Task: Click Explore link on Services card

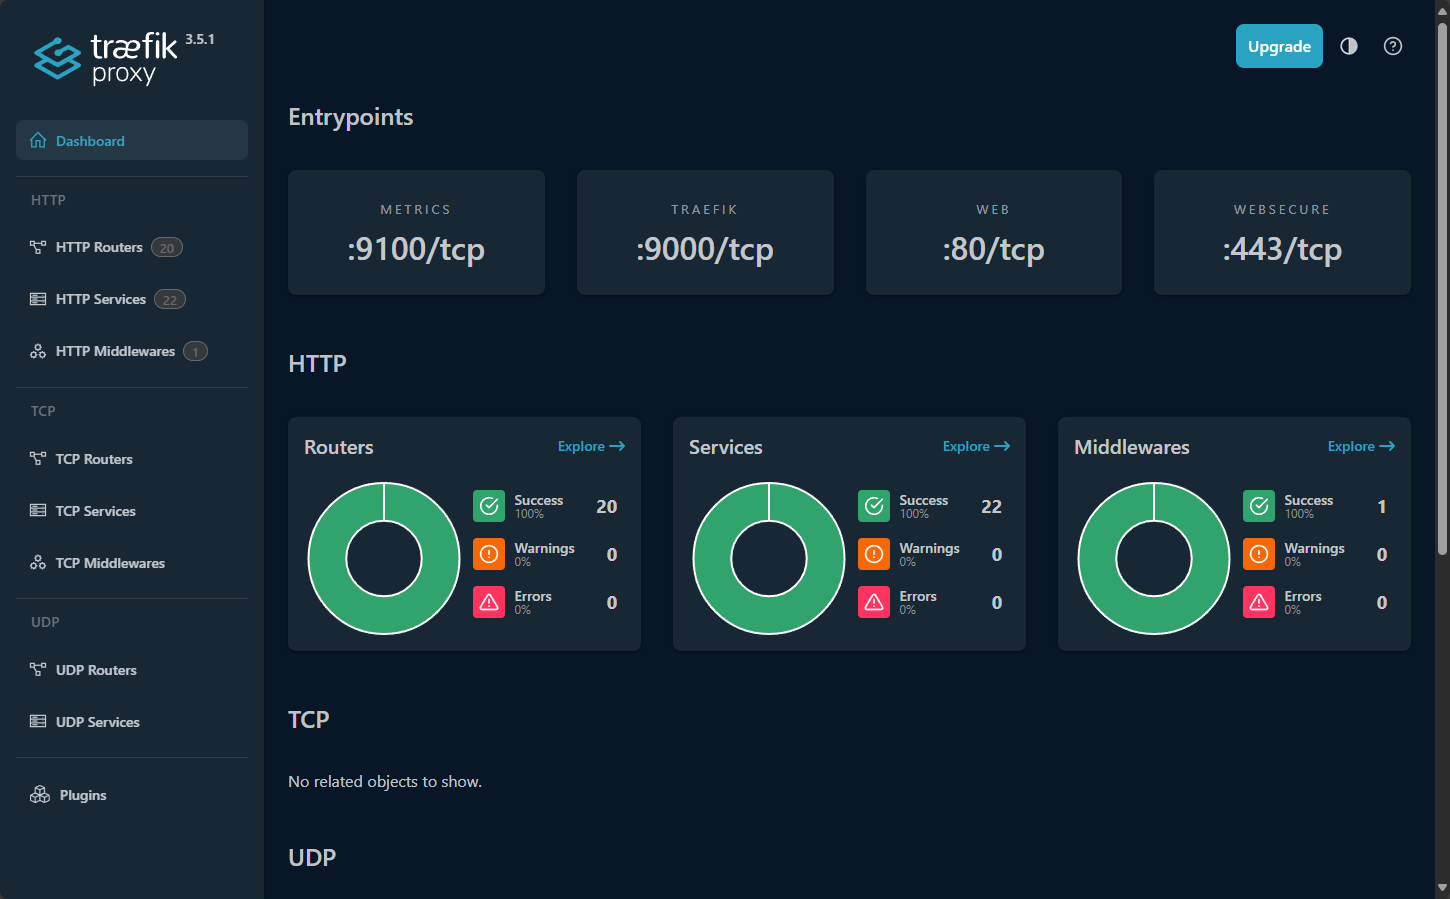Action: [x=976, y=446]
